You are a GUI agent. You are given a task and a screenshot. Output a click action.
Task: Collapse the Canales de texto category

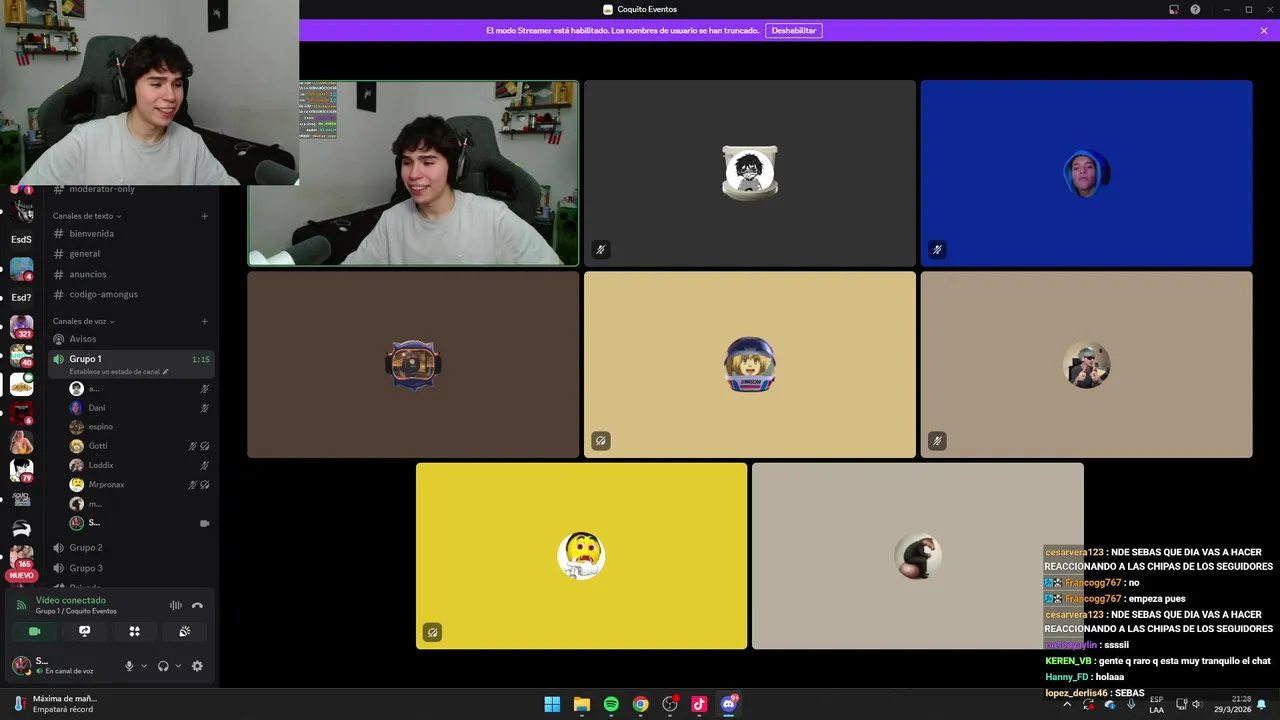click(x=87, y=216)
